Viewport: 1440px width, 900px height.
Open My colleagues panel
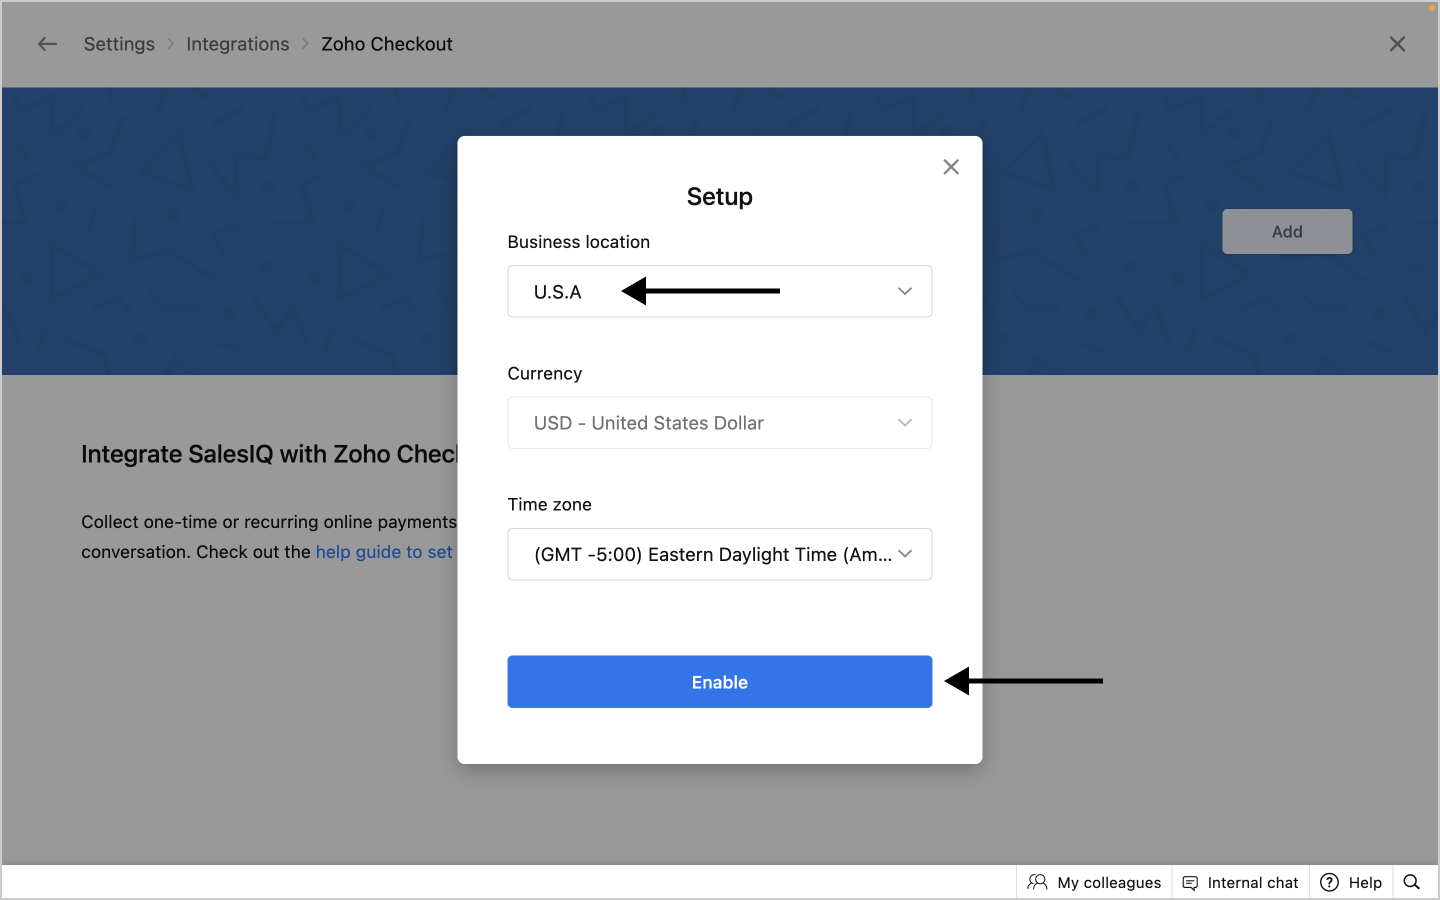click(x=1094, y=882)
